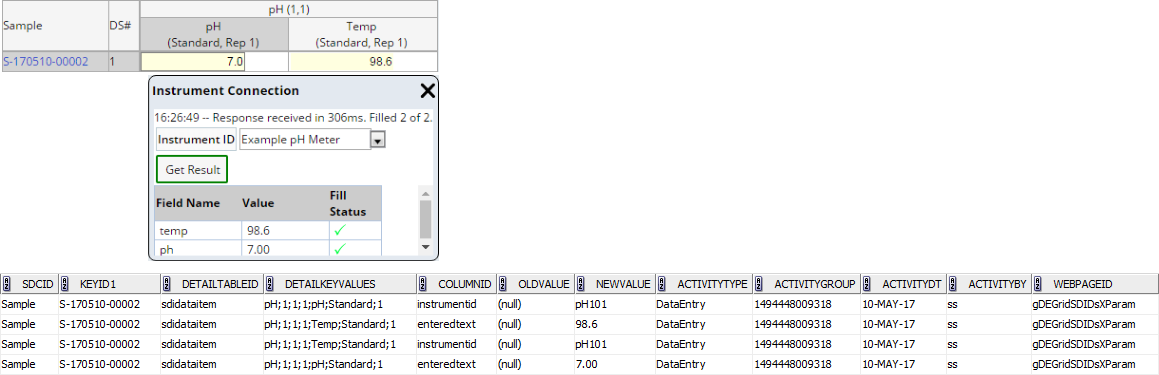Click the pH result field showing 7.0
This screenshot has width=1159, height=375.
pyautogui.click(x=192, y=61)
